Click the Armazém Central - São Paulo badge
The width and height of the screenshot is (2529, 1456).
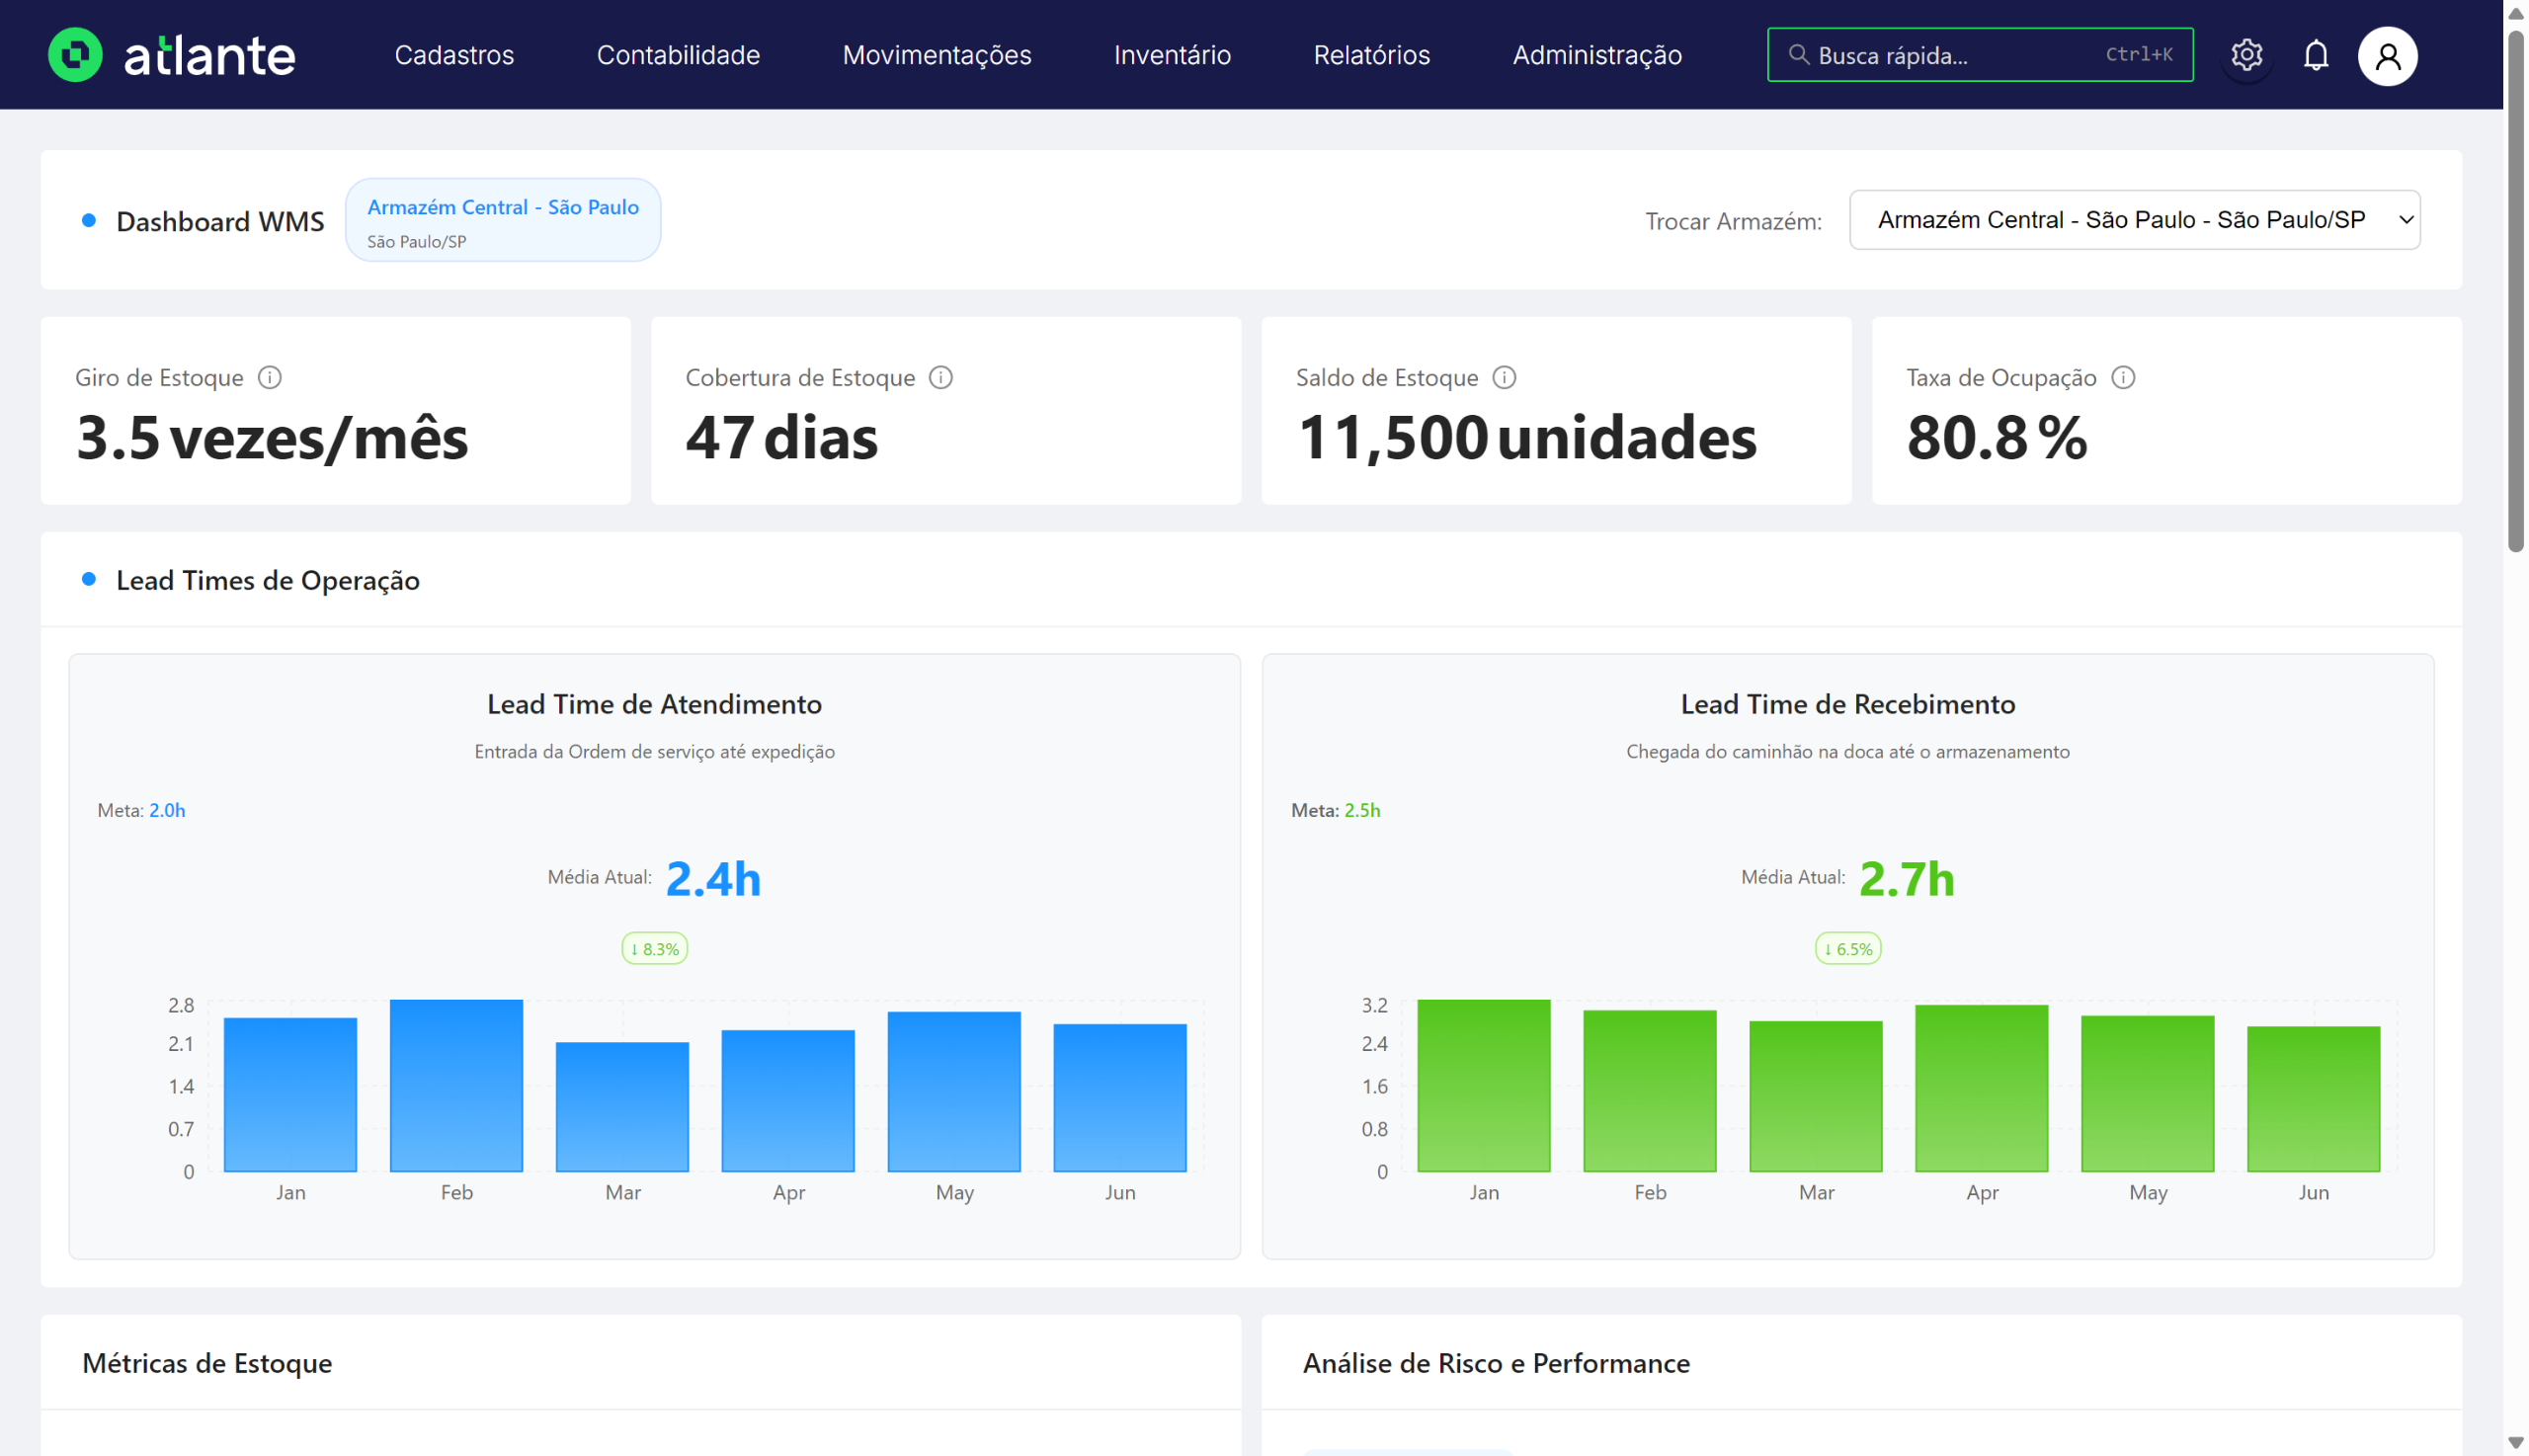(502, 220)
